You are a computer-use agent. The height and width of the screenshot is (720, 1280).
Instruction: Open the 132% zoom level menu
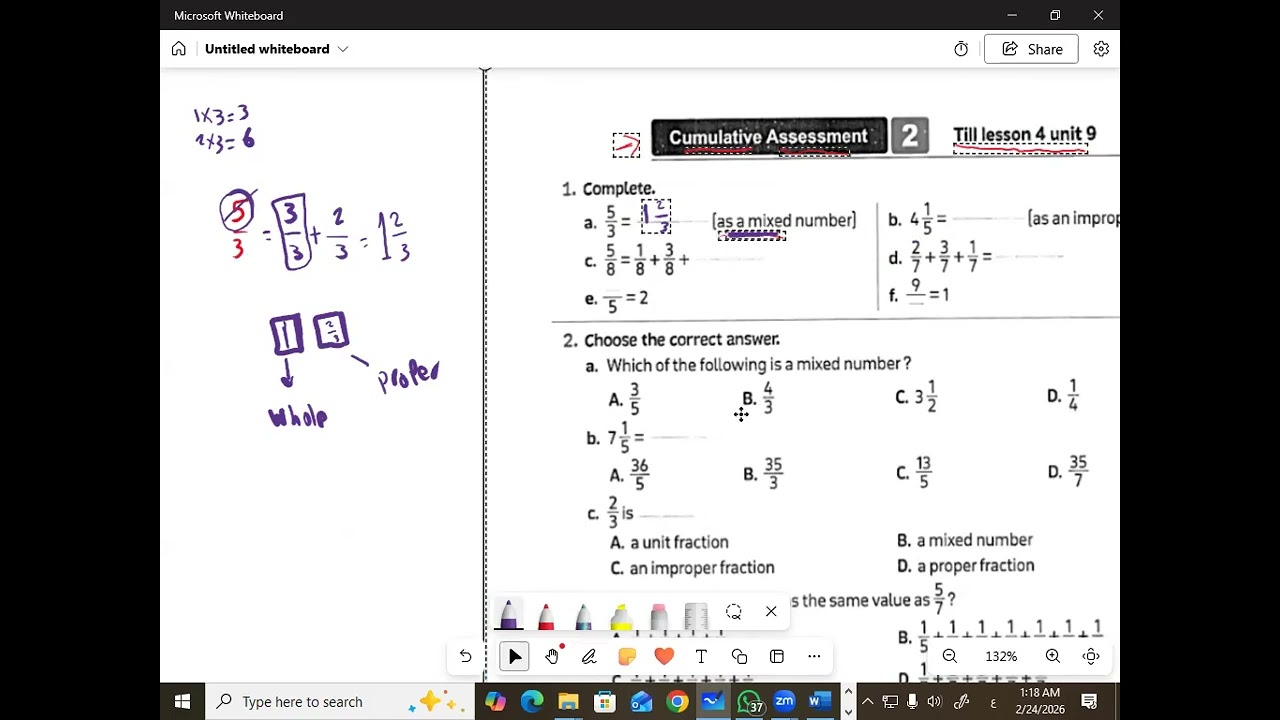coord(1001,656)
